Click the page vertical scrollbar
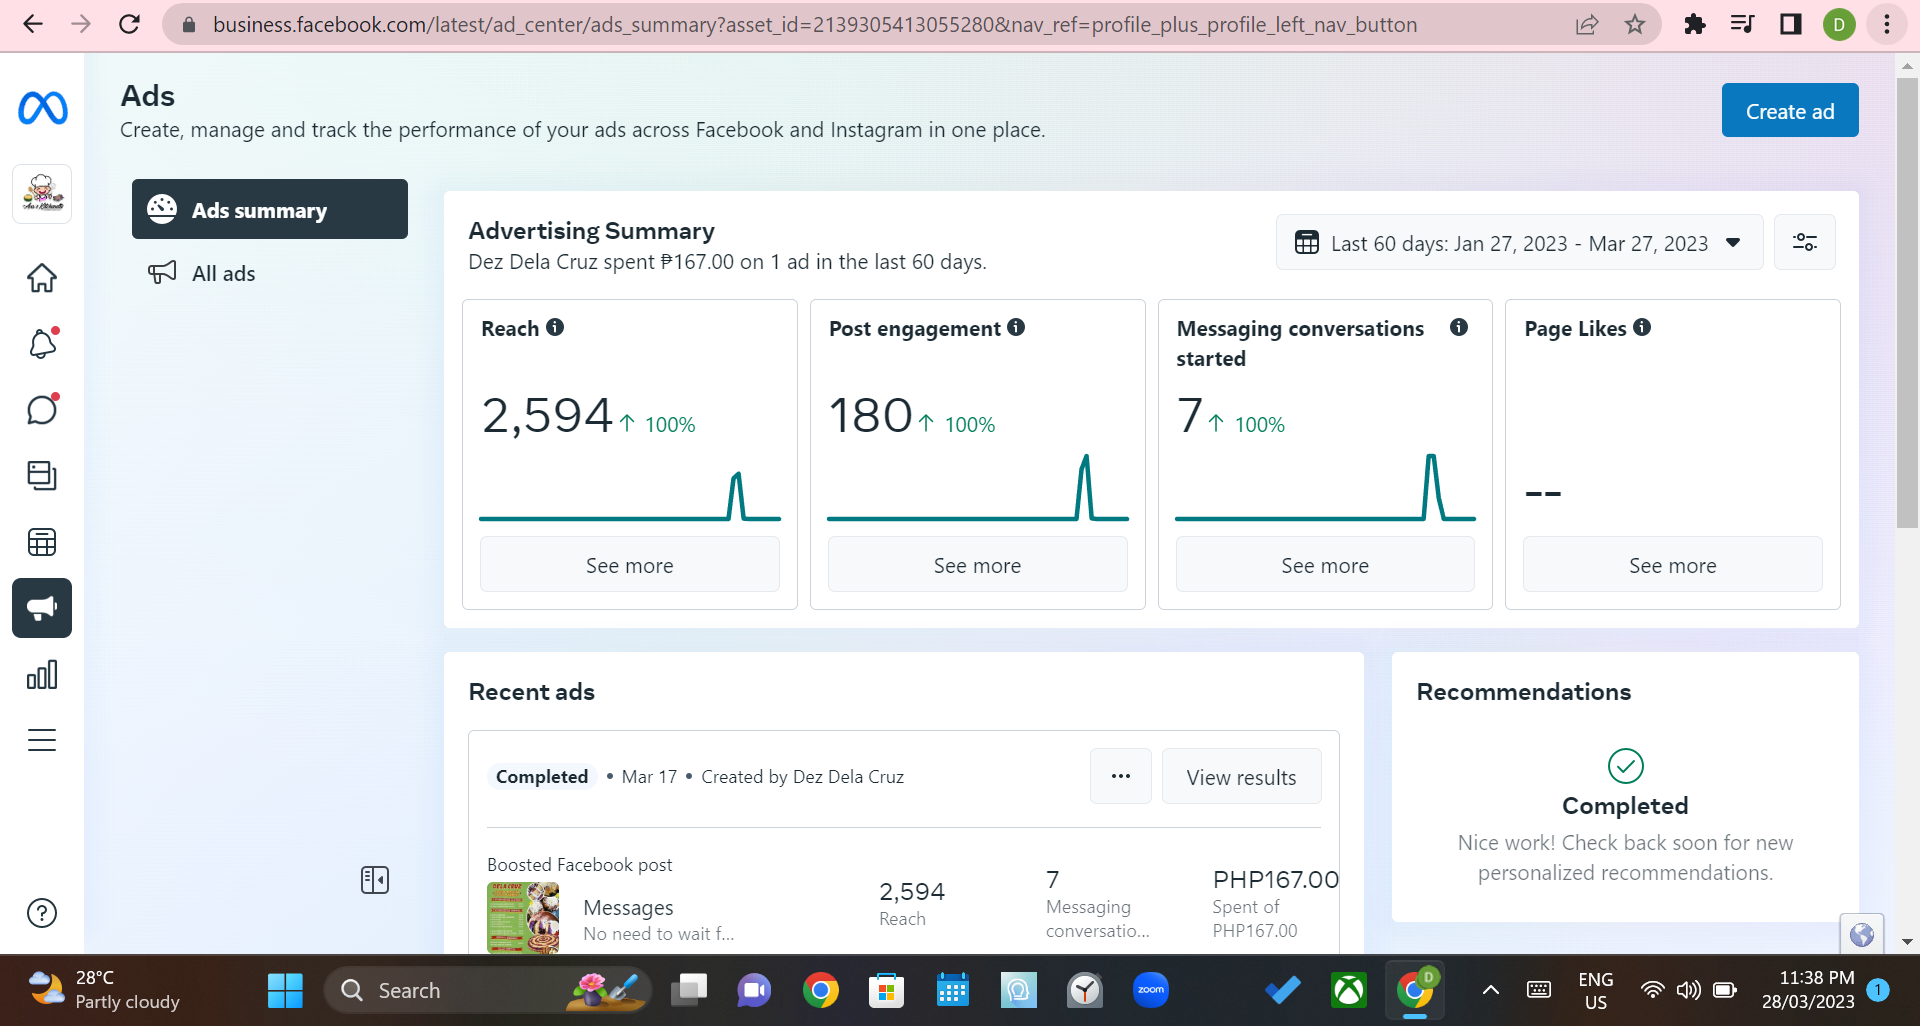This screenshot has height=1026, width=1920. (x=1907, y=302)
